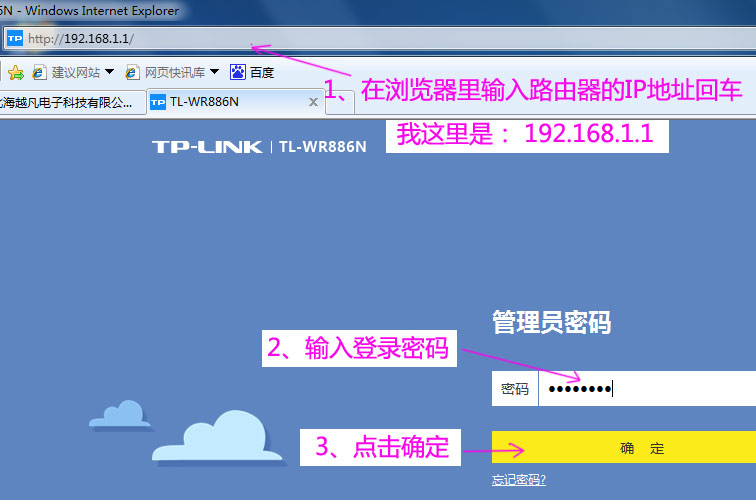Open the 建议网站 favorites link
756x500 pixels.
point(76,72)
